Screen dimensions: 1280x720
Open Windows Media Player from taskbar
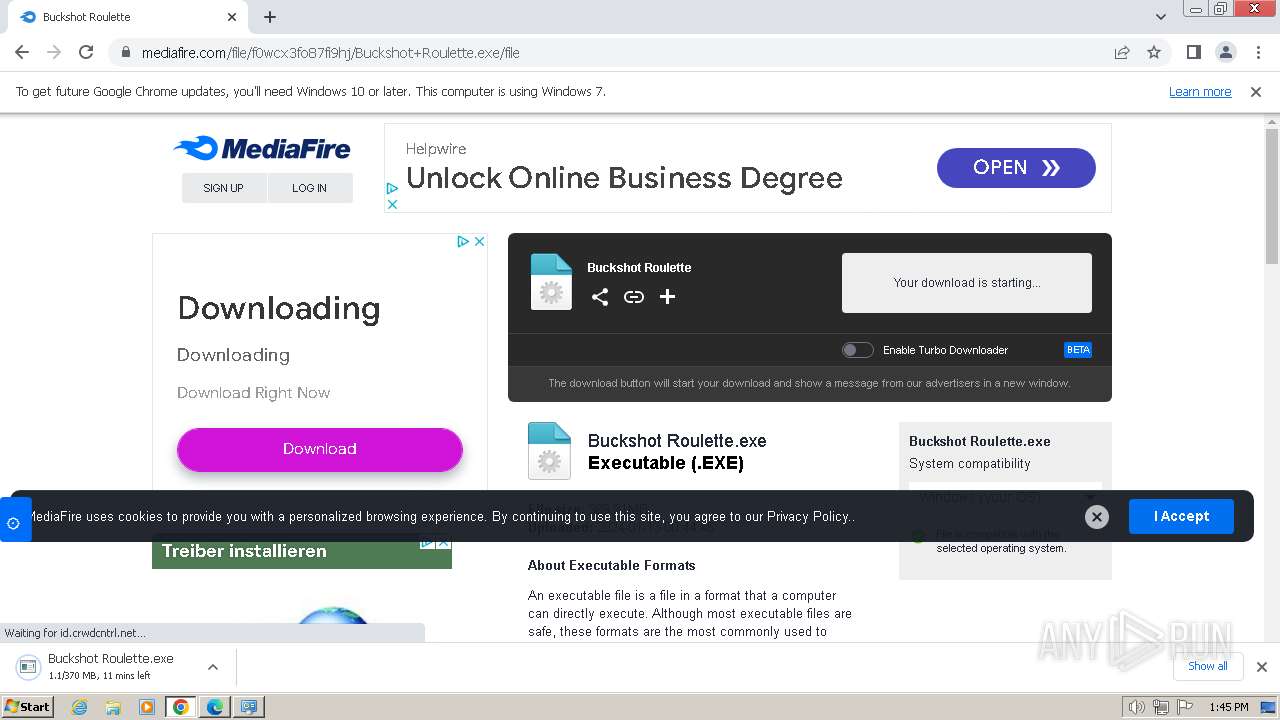147,707
